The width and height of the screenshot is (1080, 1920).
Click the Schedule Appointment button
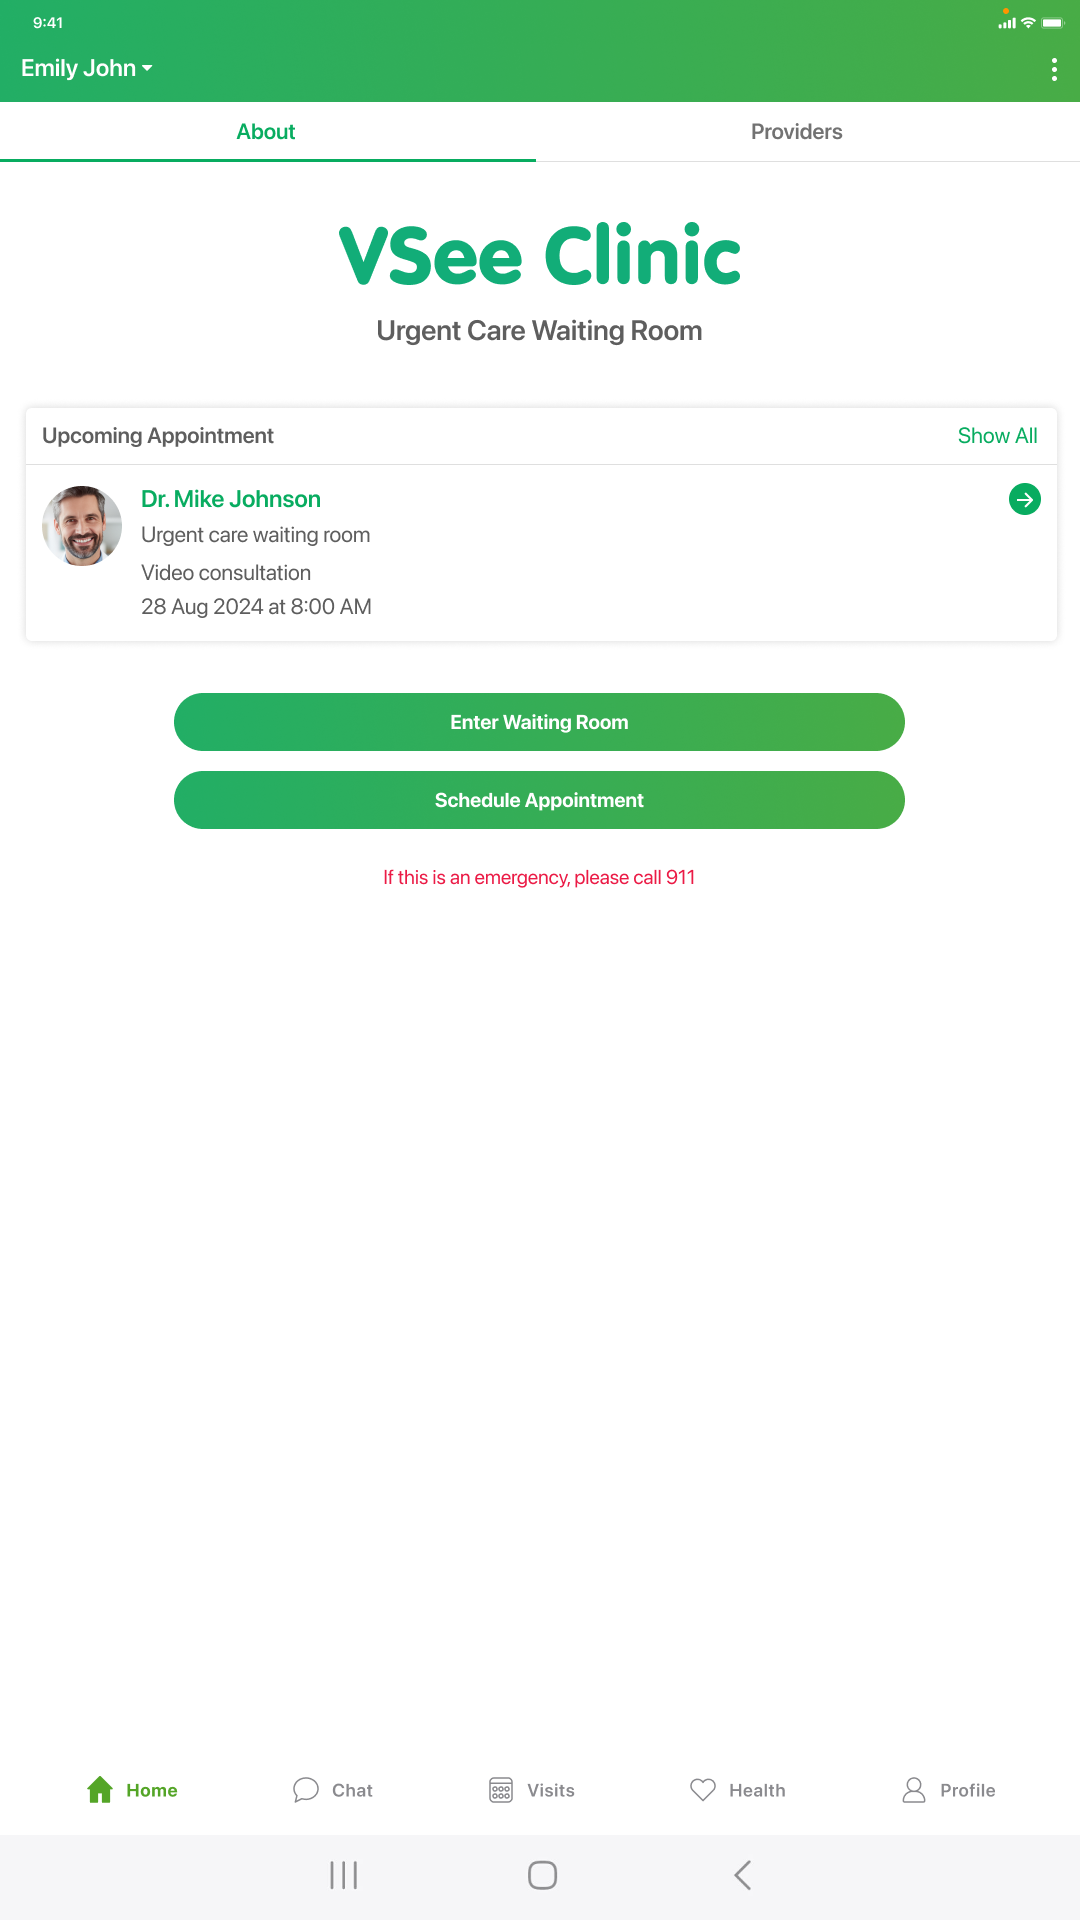click(x=539, y=800)
